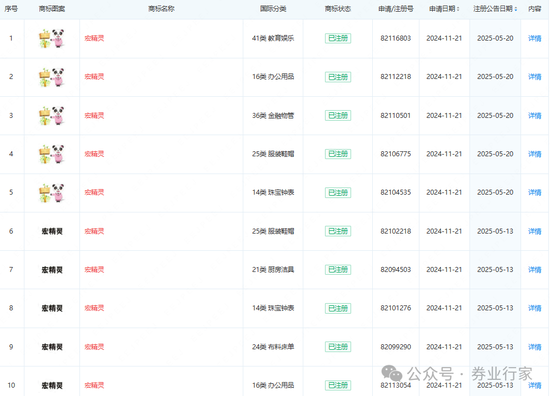550x396 pixels.
Task: Open 详情 for registration 82099290
Action: click(x=535, y=347)
